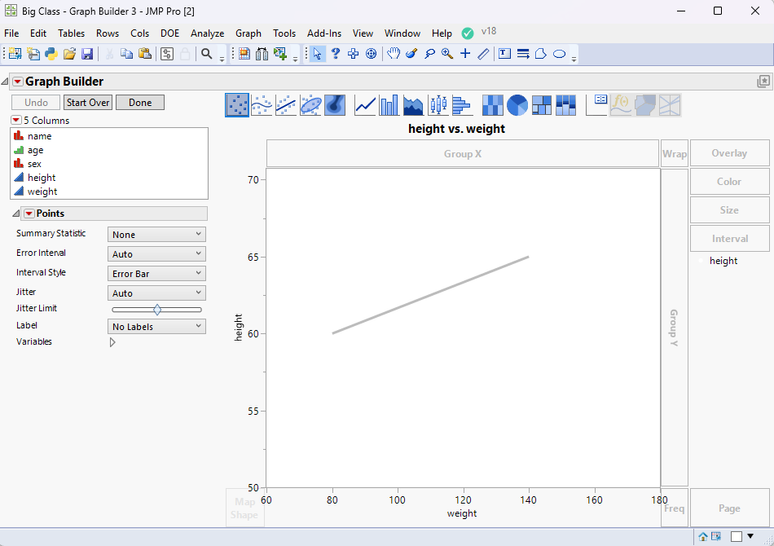
Task: Collapse the Points panel section
Action: tap(16, 214)
